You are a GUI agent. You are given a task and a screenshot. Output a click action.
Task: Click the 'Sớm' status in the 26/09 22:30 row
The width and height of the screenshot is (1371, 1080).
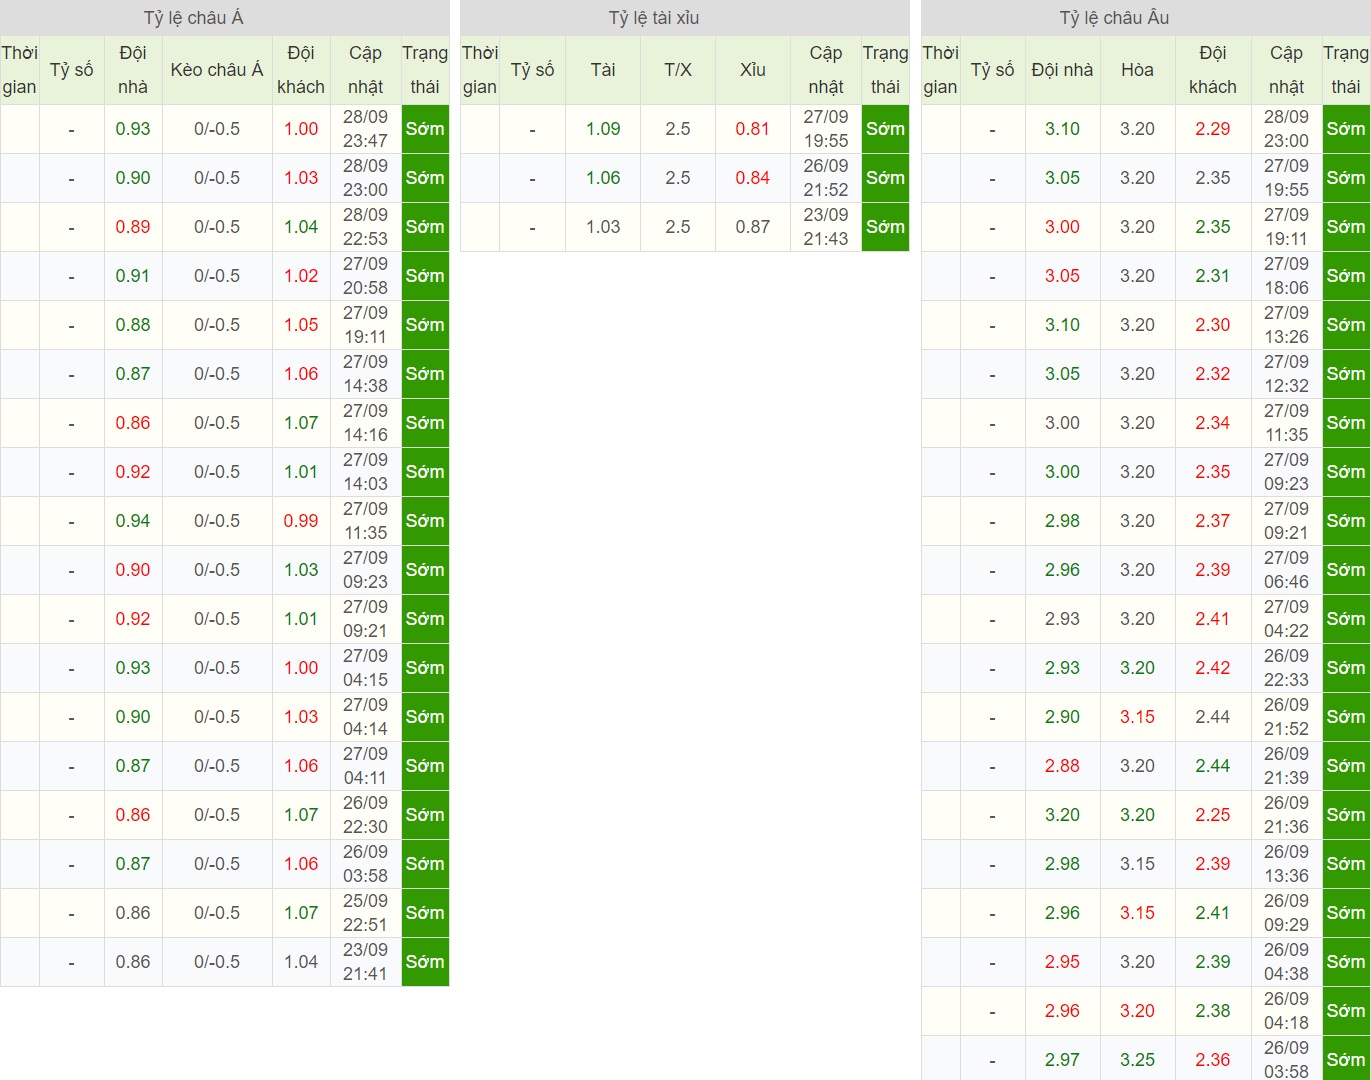point(425,815)
